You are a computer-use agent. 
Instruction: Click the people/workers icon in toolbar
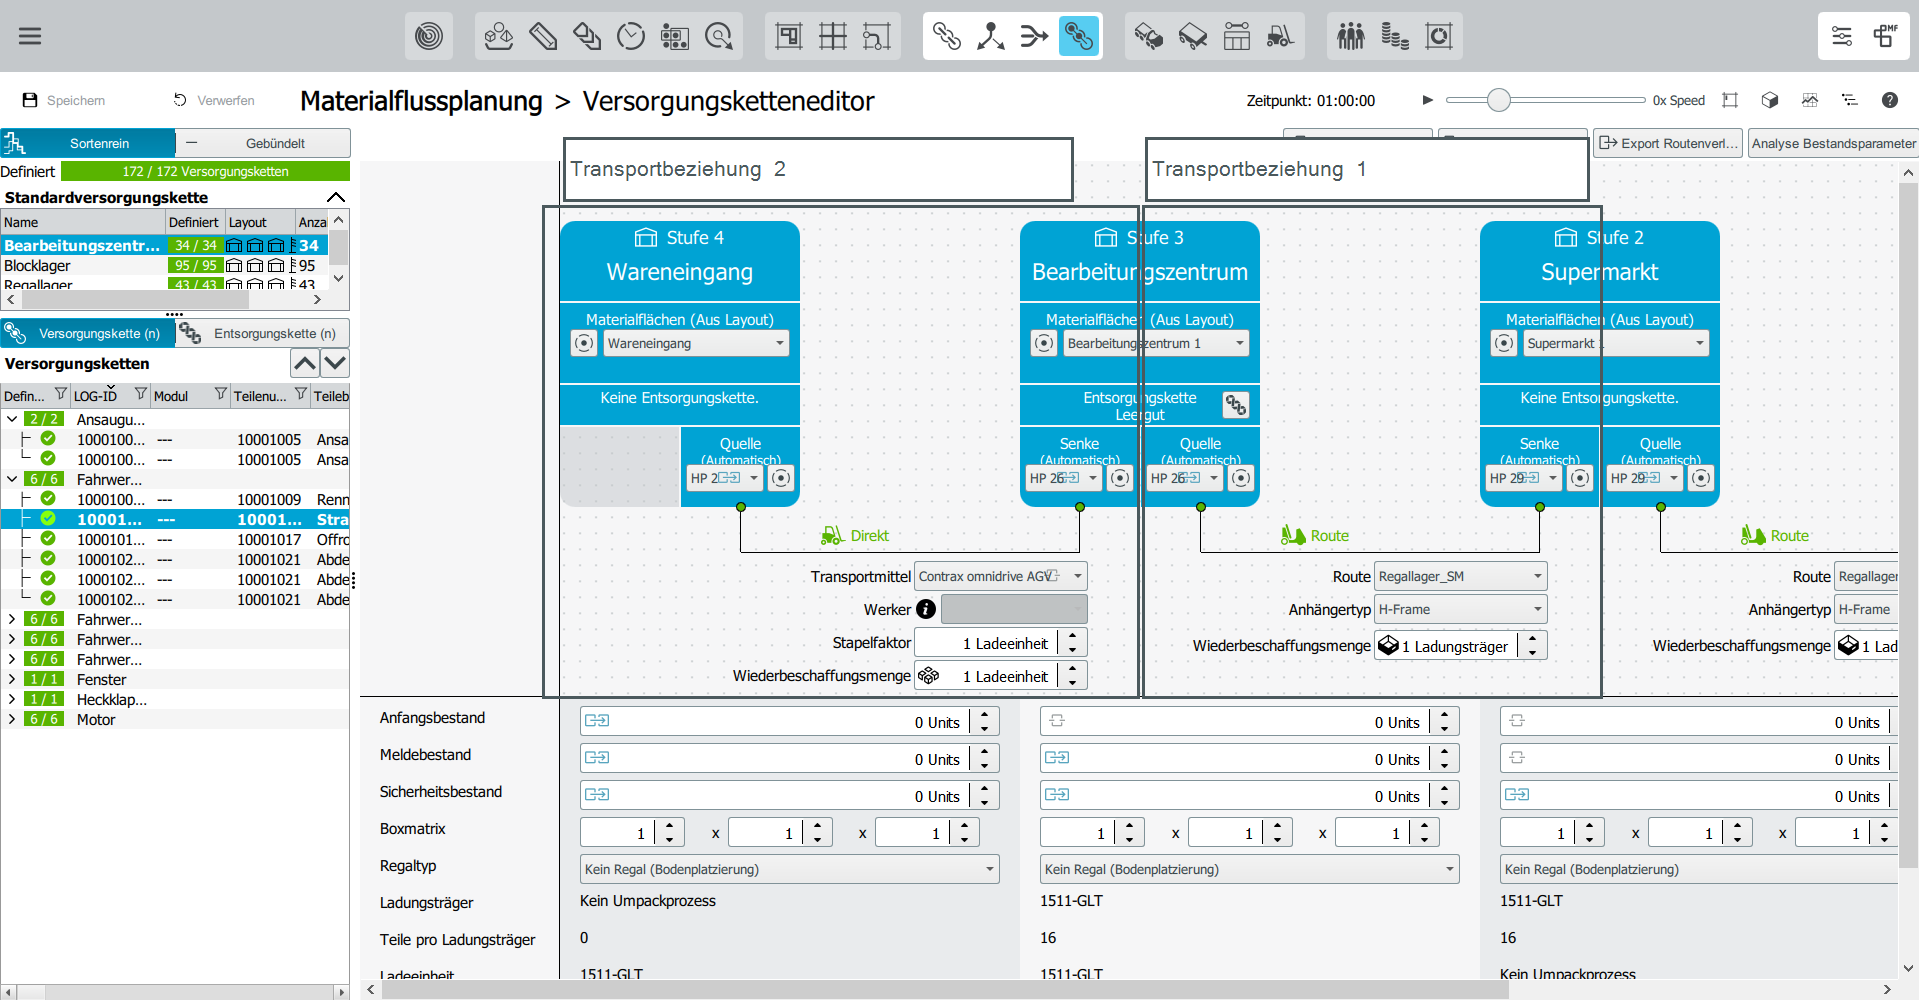pos(1350,37)
